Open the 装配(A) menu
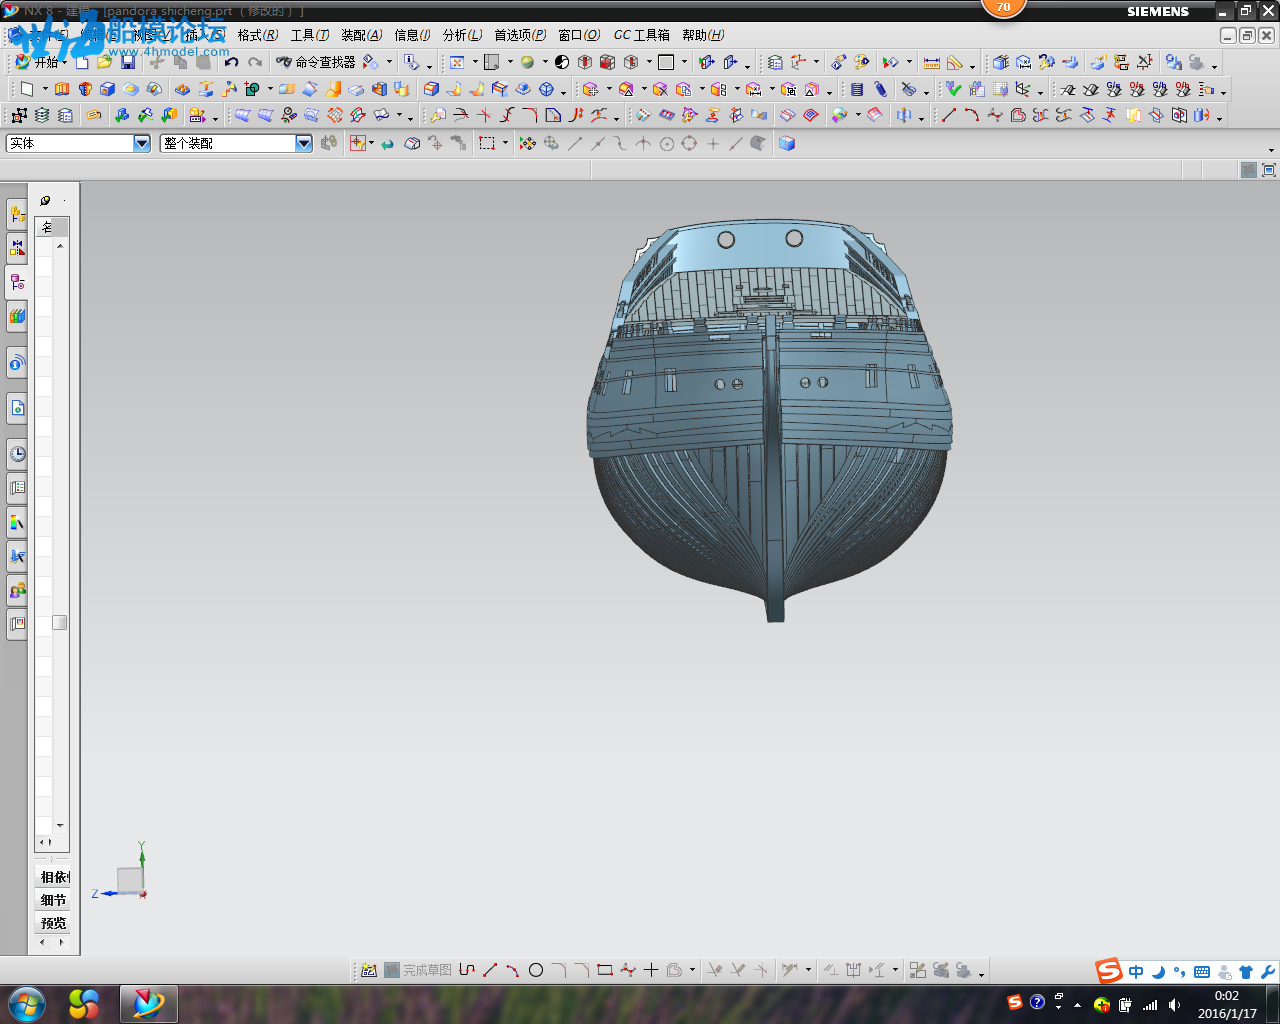This screenshot has width=1280, height=1024. (x=362, y=35)
